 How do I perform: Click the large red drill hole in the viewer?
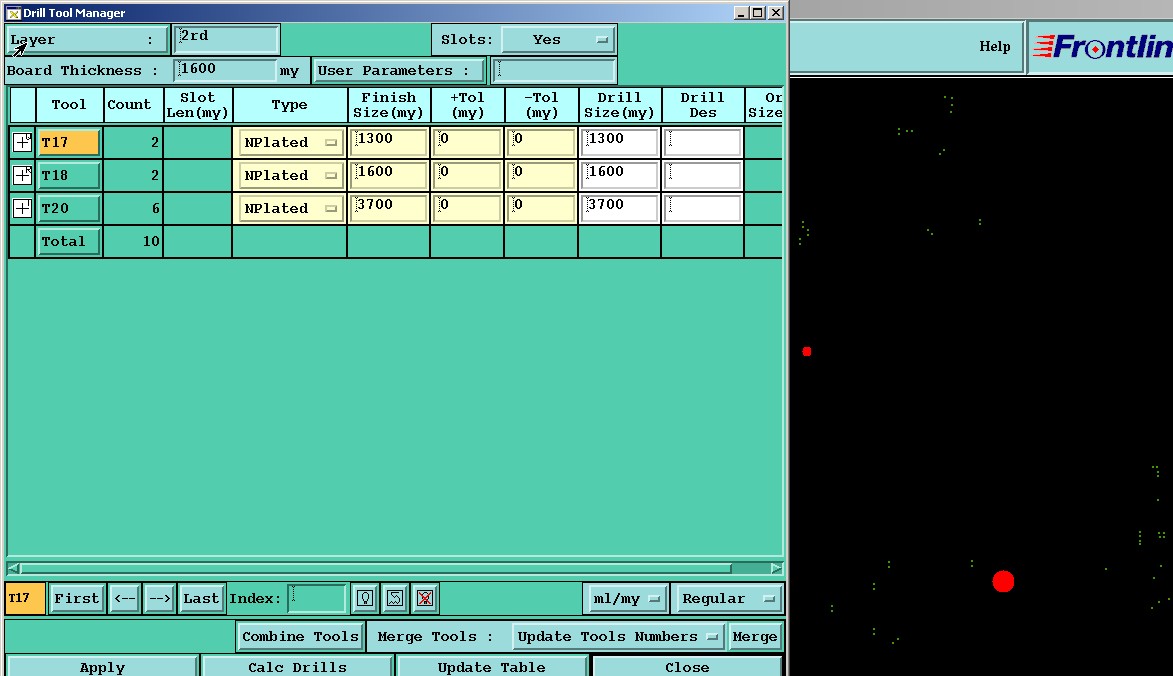[x=1003, y=581]
